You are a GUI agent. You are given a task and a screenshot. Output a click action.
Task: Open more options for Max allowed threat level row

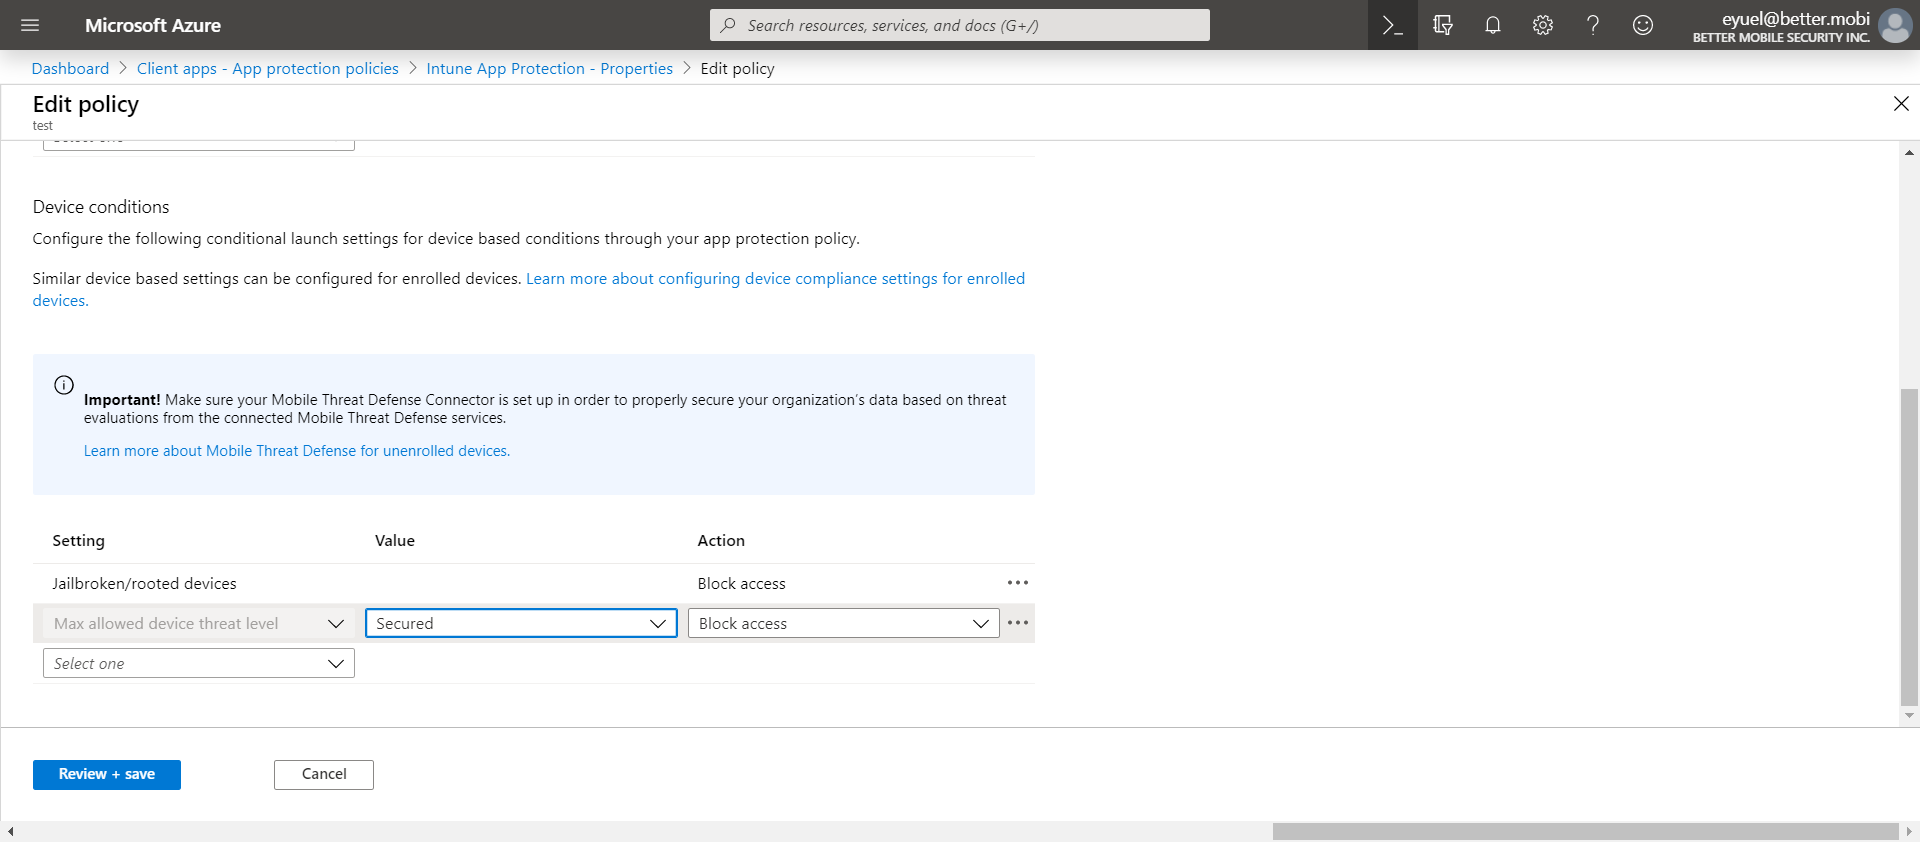coord(1018,623)
